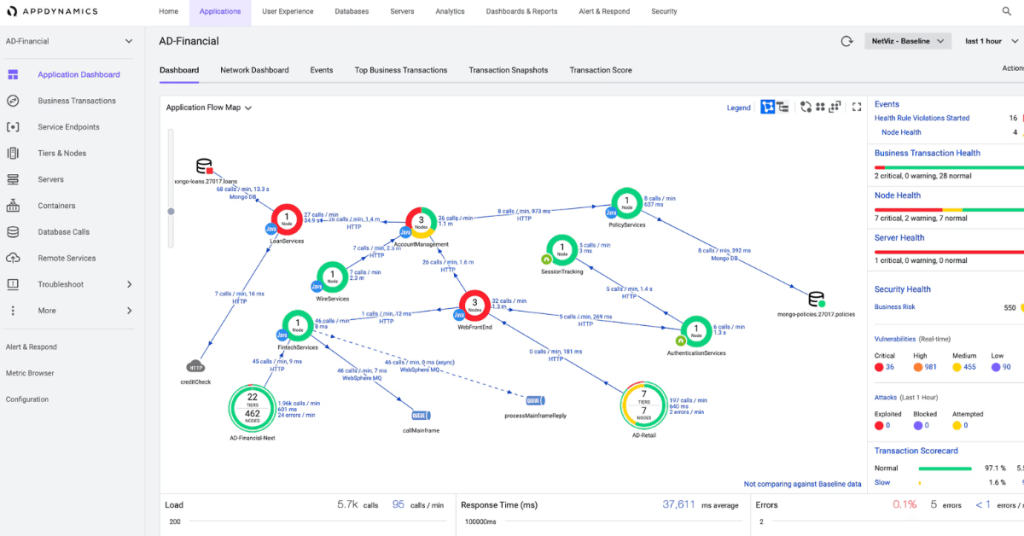This screenshot has width=1024, height=536.
Task: Click the mongo-loans database icon
Action: 204,166
